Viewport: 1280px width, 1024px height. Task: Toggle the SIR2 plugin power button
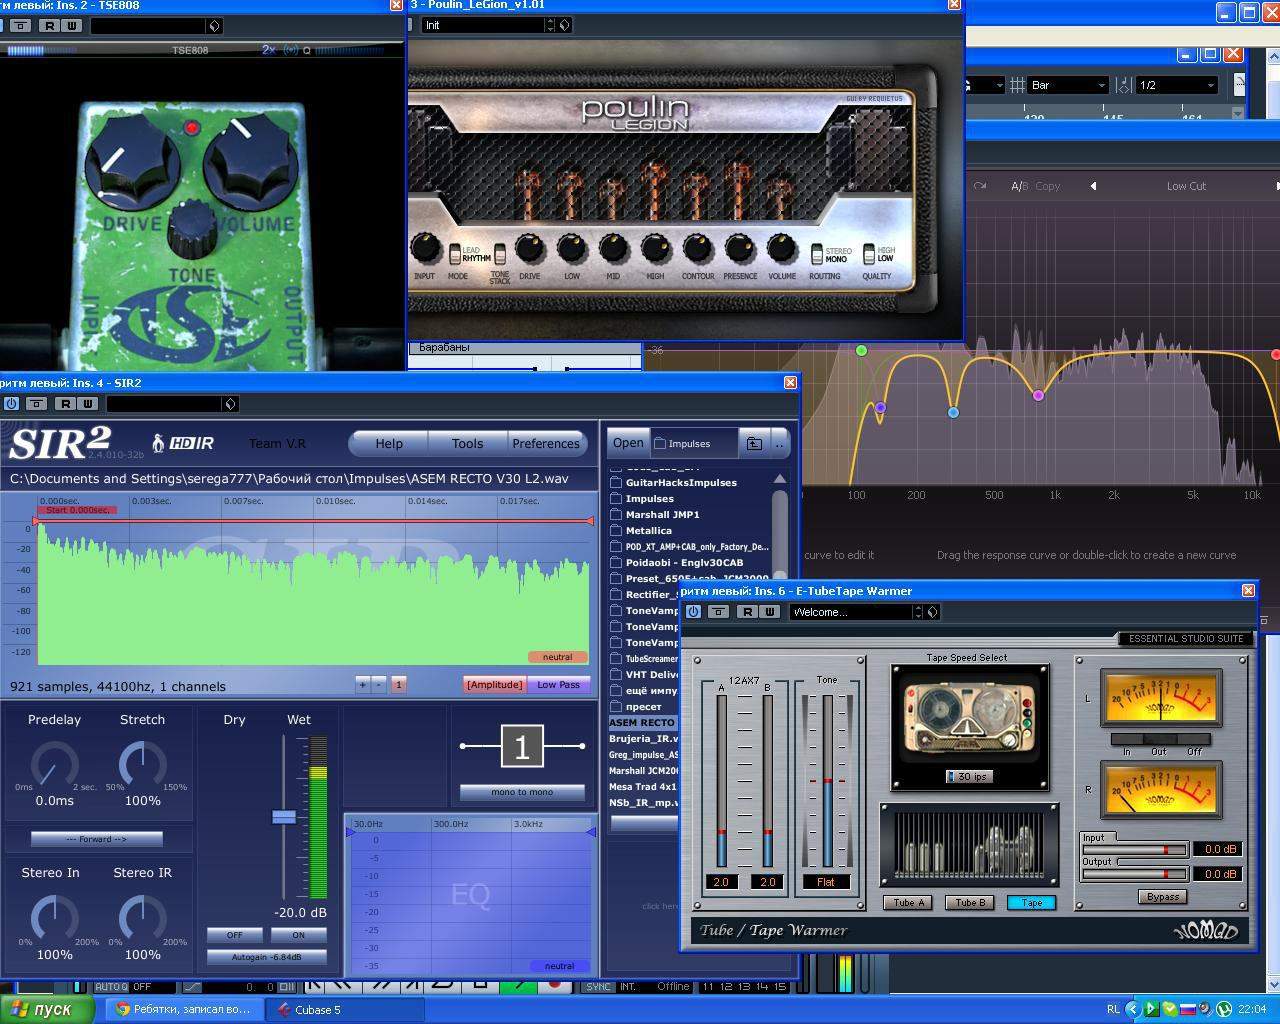11,404
